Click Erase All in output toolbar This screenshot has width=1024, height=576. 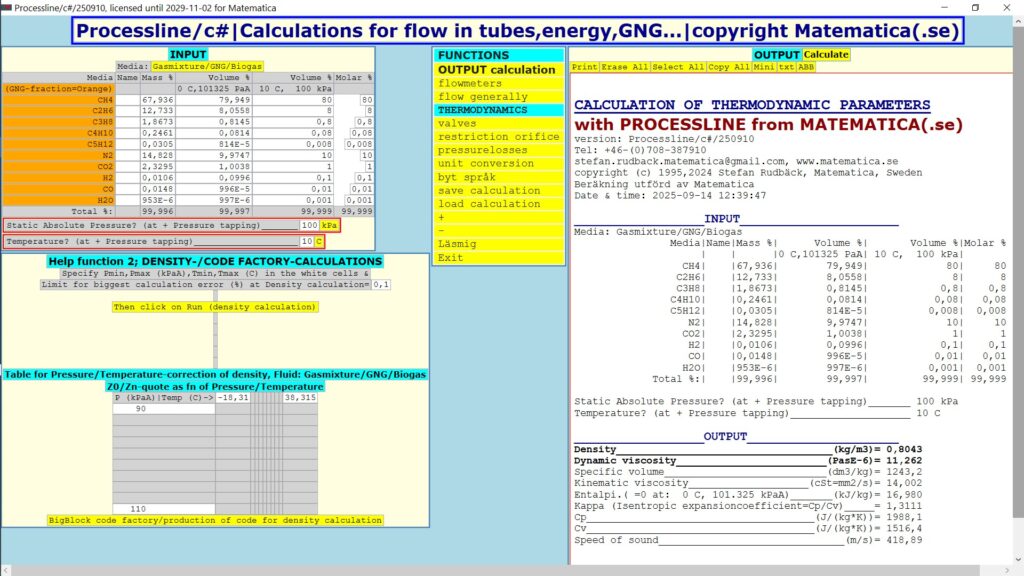(x=624, y=67)
